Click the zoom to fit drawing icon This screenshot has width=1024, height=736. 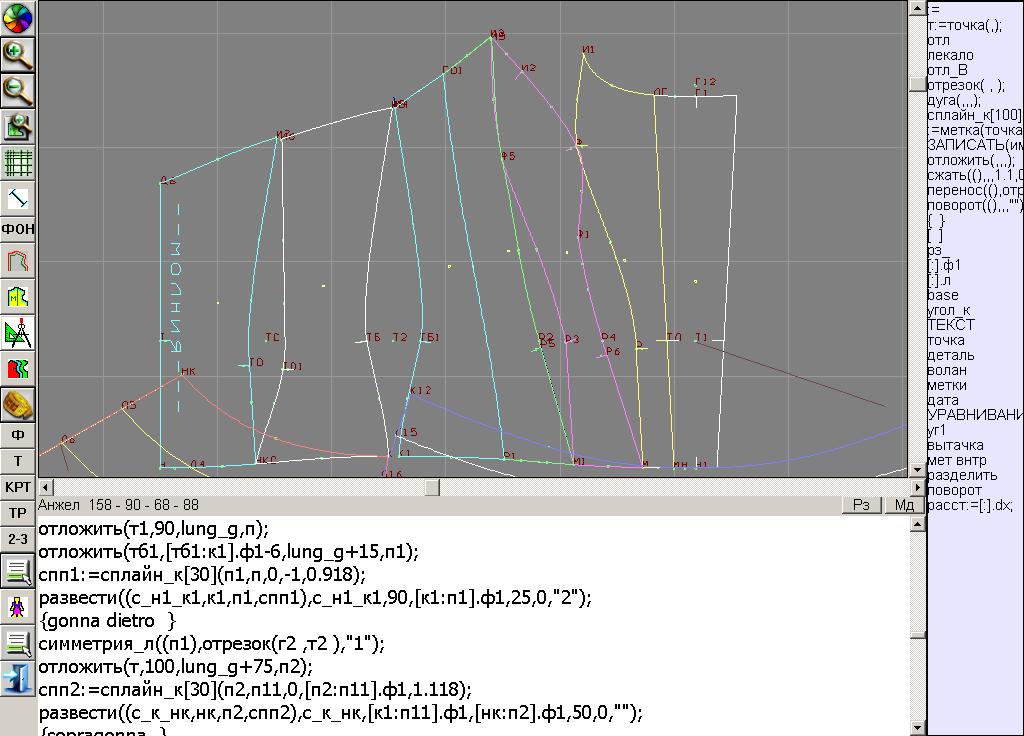18,126
